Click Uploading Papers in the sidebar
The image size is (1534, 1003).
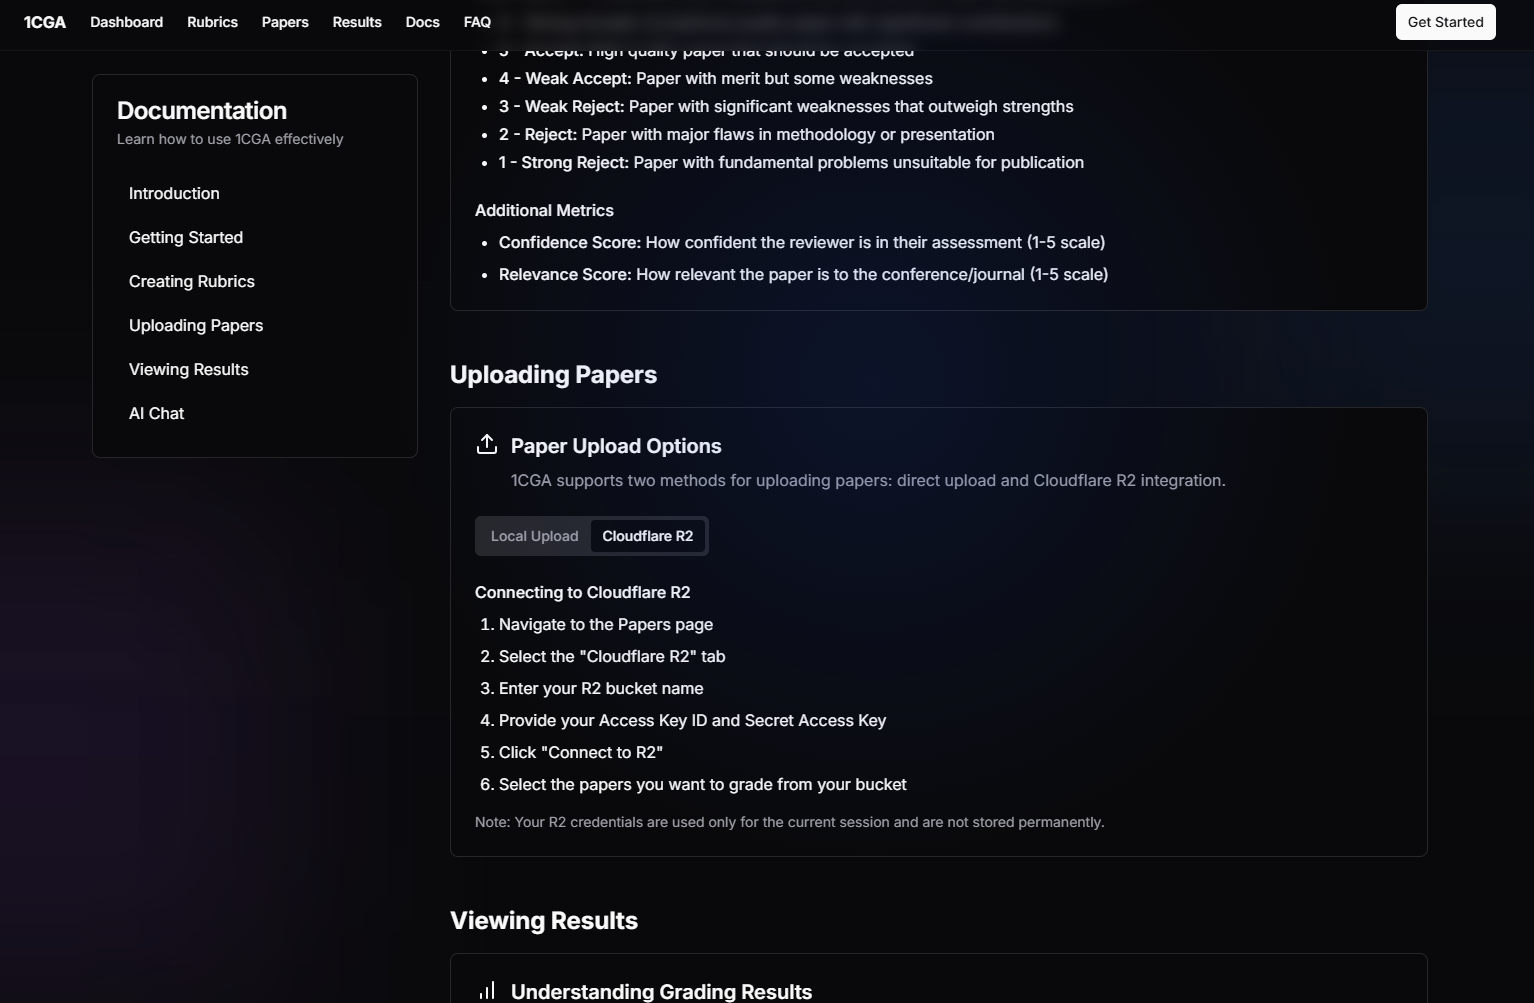coord(196,325)
